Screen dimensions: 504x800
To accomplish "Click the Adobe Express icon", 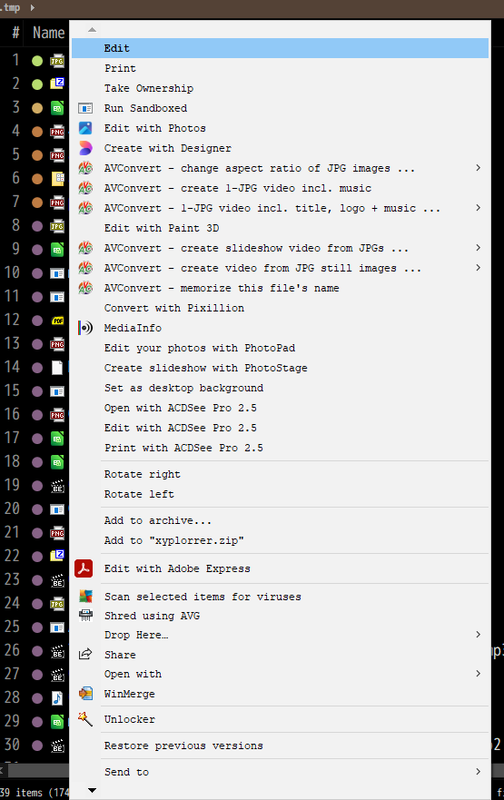I will tap(84, 568).
